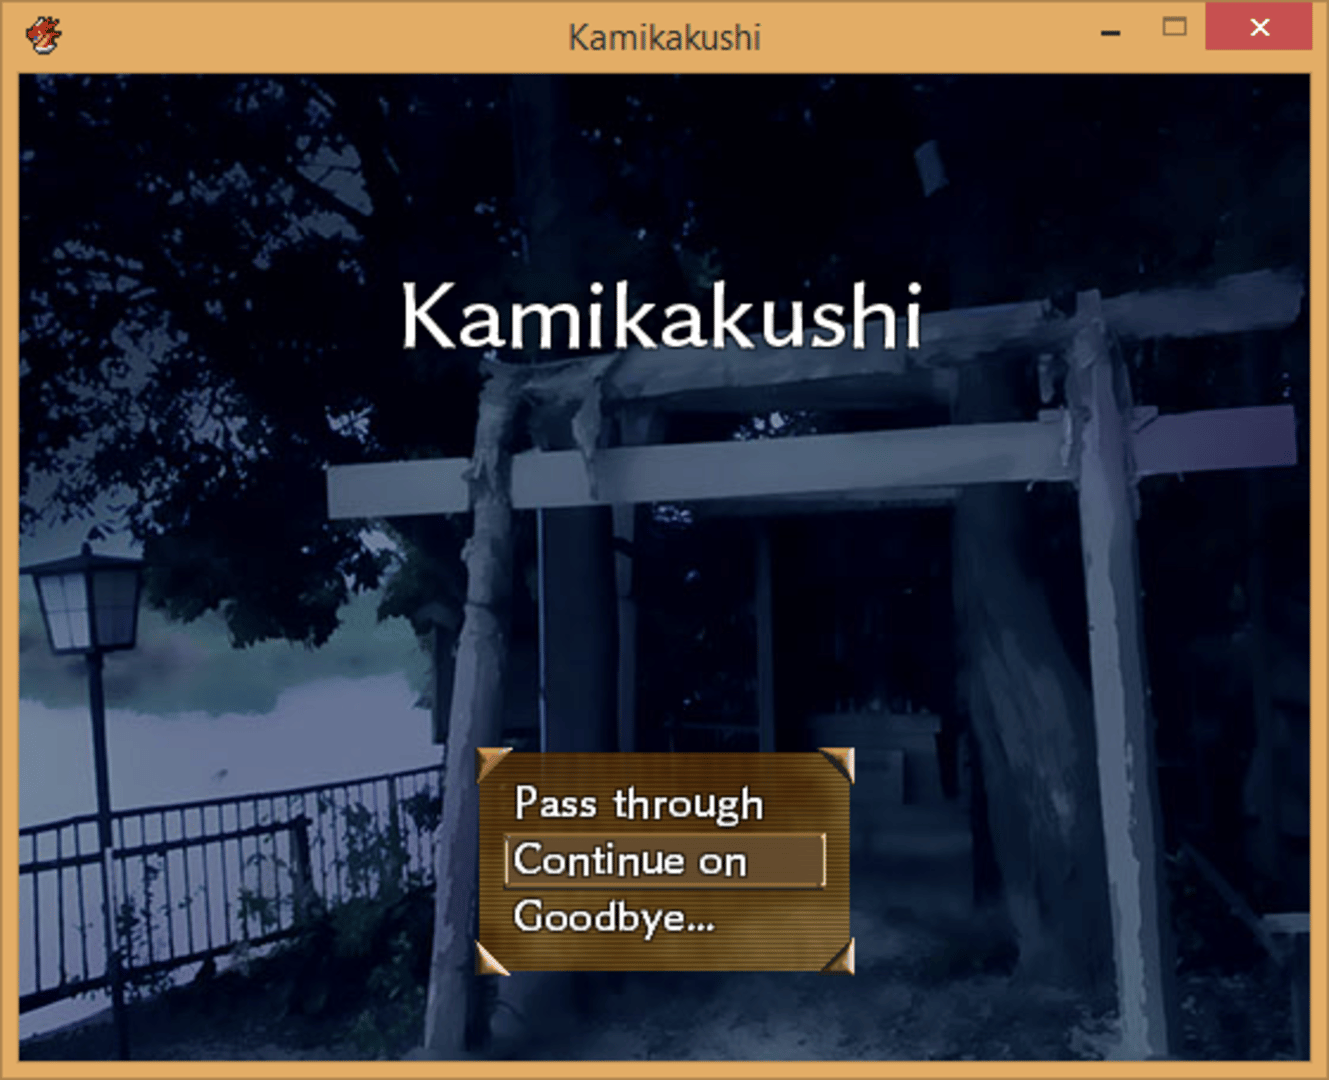Start a new game with Pass through
This screenshot has width=1329, height=1080.
(638, 804)
